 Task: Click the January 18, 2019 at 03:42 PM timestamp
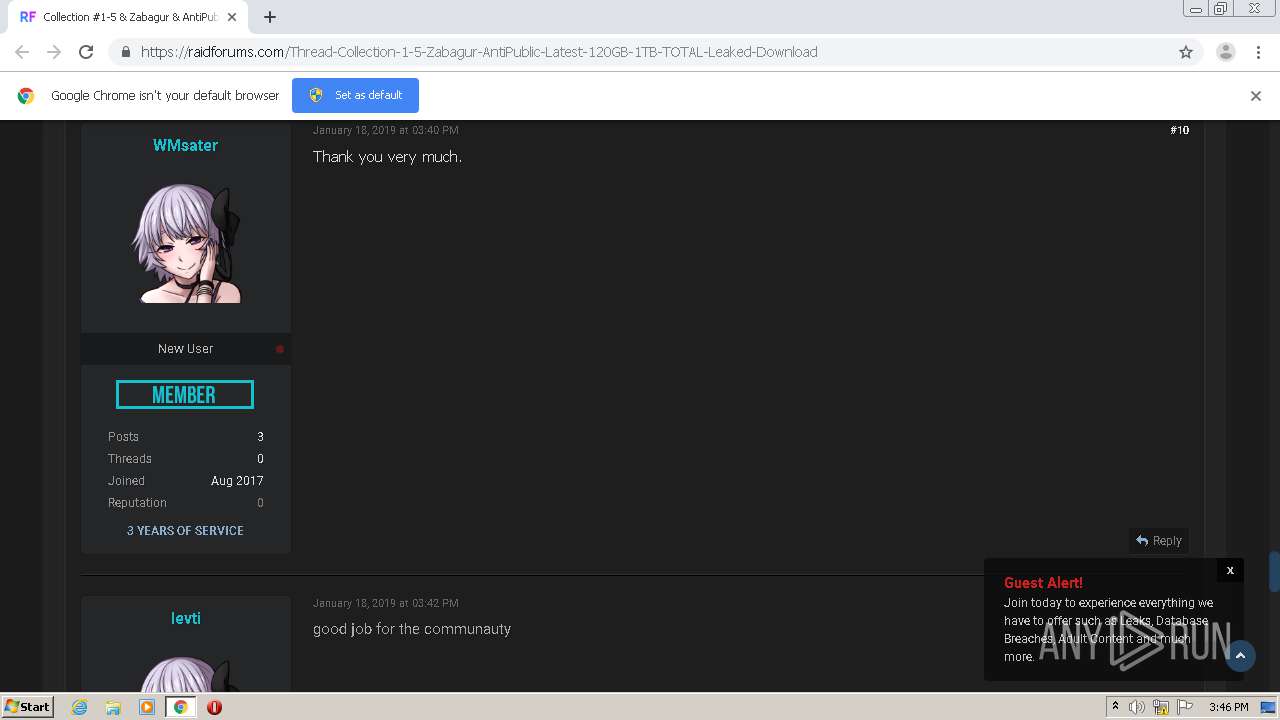[385, 603]
